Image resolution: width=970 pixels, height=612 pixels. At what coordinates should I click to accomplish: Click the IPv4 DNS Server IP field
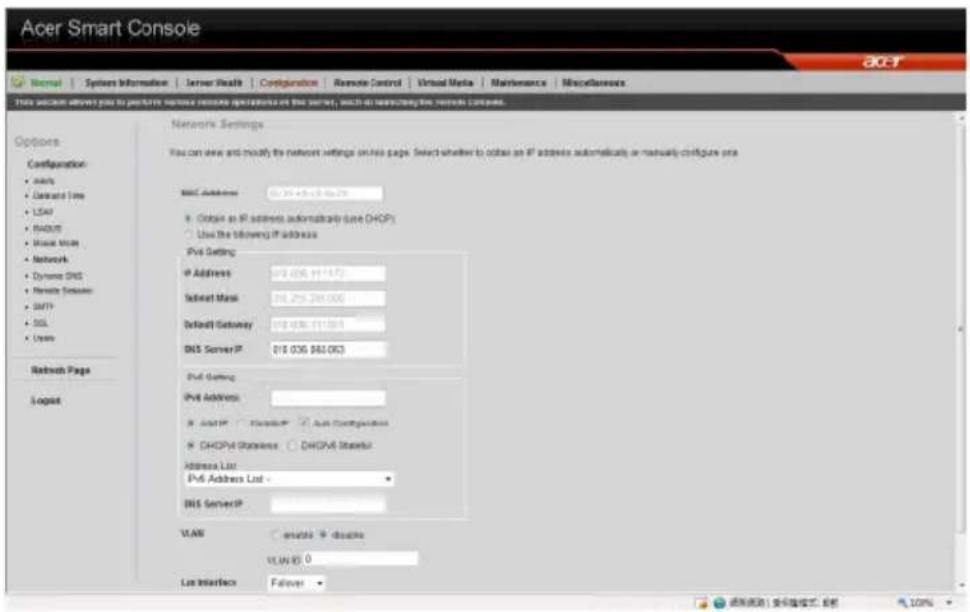pyautogui.click(x=328, y=350)
